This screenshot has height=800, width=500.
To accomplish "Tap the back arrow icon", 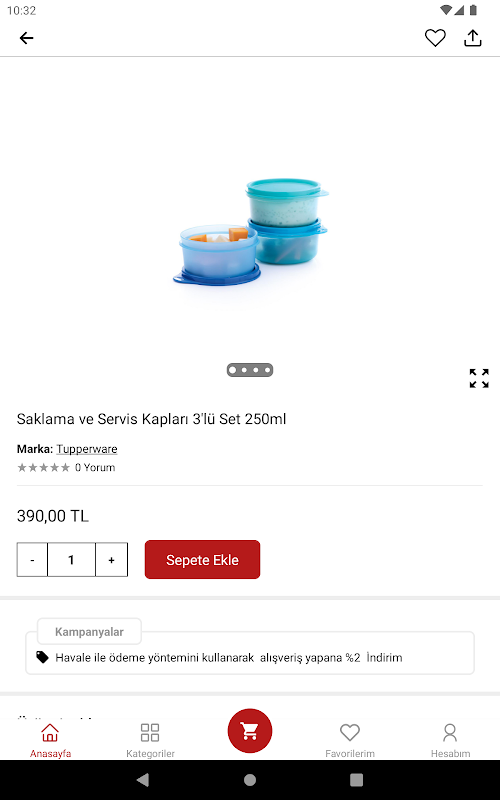I will (x=27, y=38).
